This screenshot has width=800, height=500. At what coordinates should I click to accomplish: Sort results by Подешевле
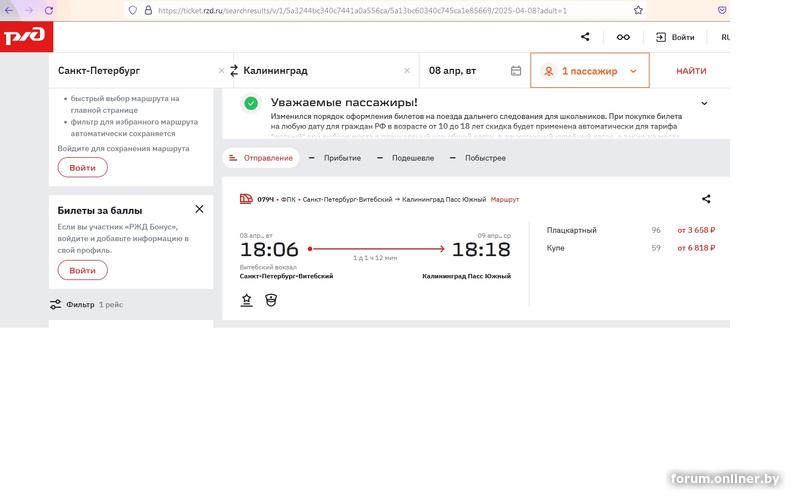tap(405, 158)
